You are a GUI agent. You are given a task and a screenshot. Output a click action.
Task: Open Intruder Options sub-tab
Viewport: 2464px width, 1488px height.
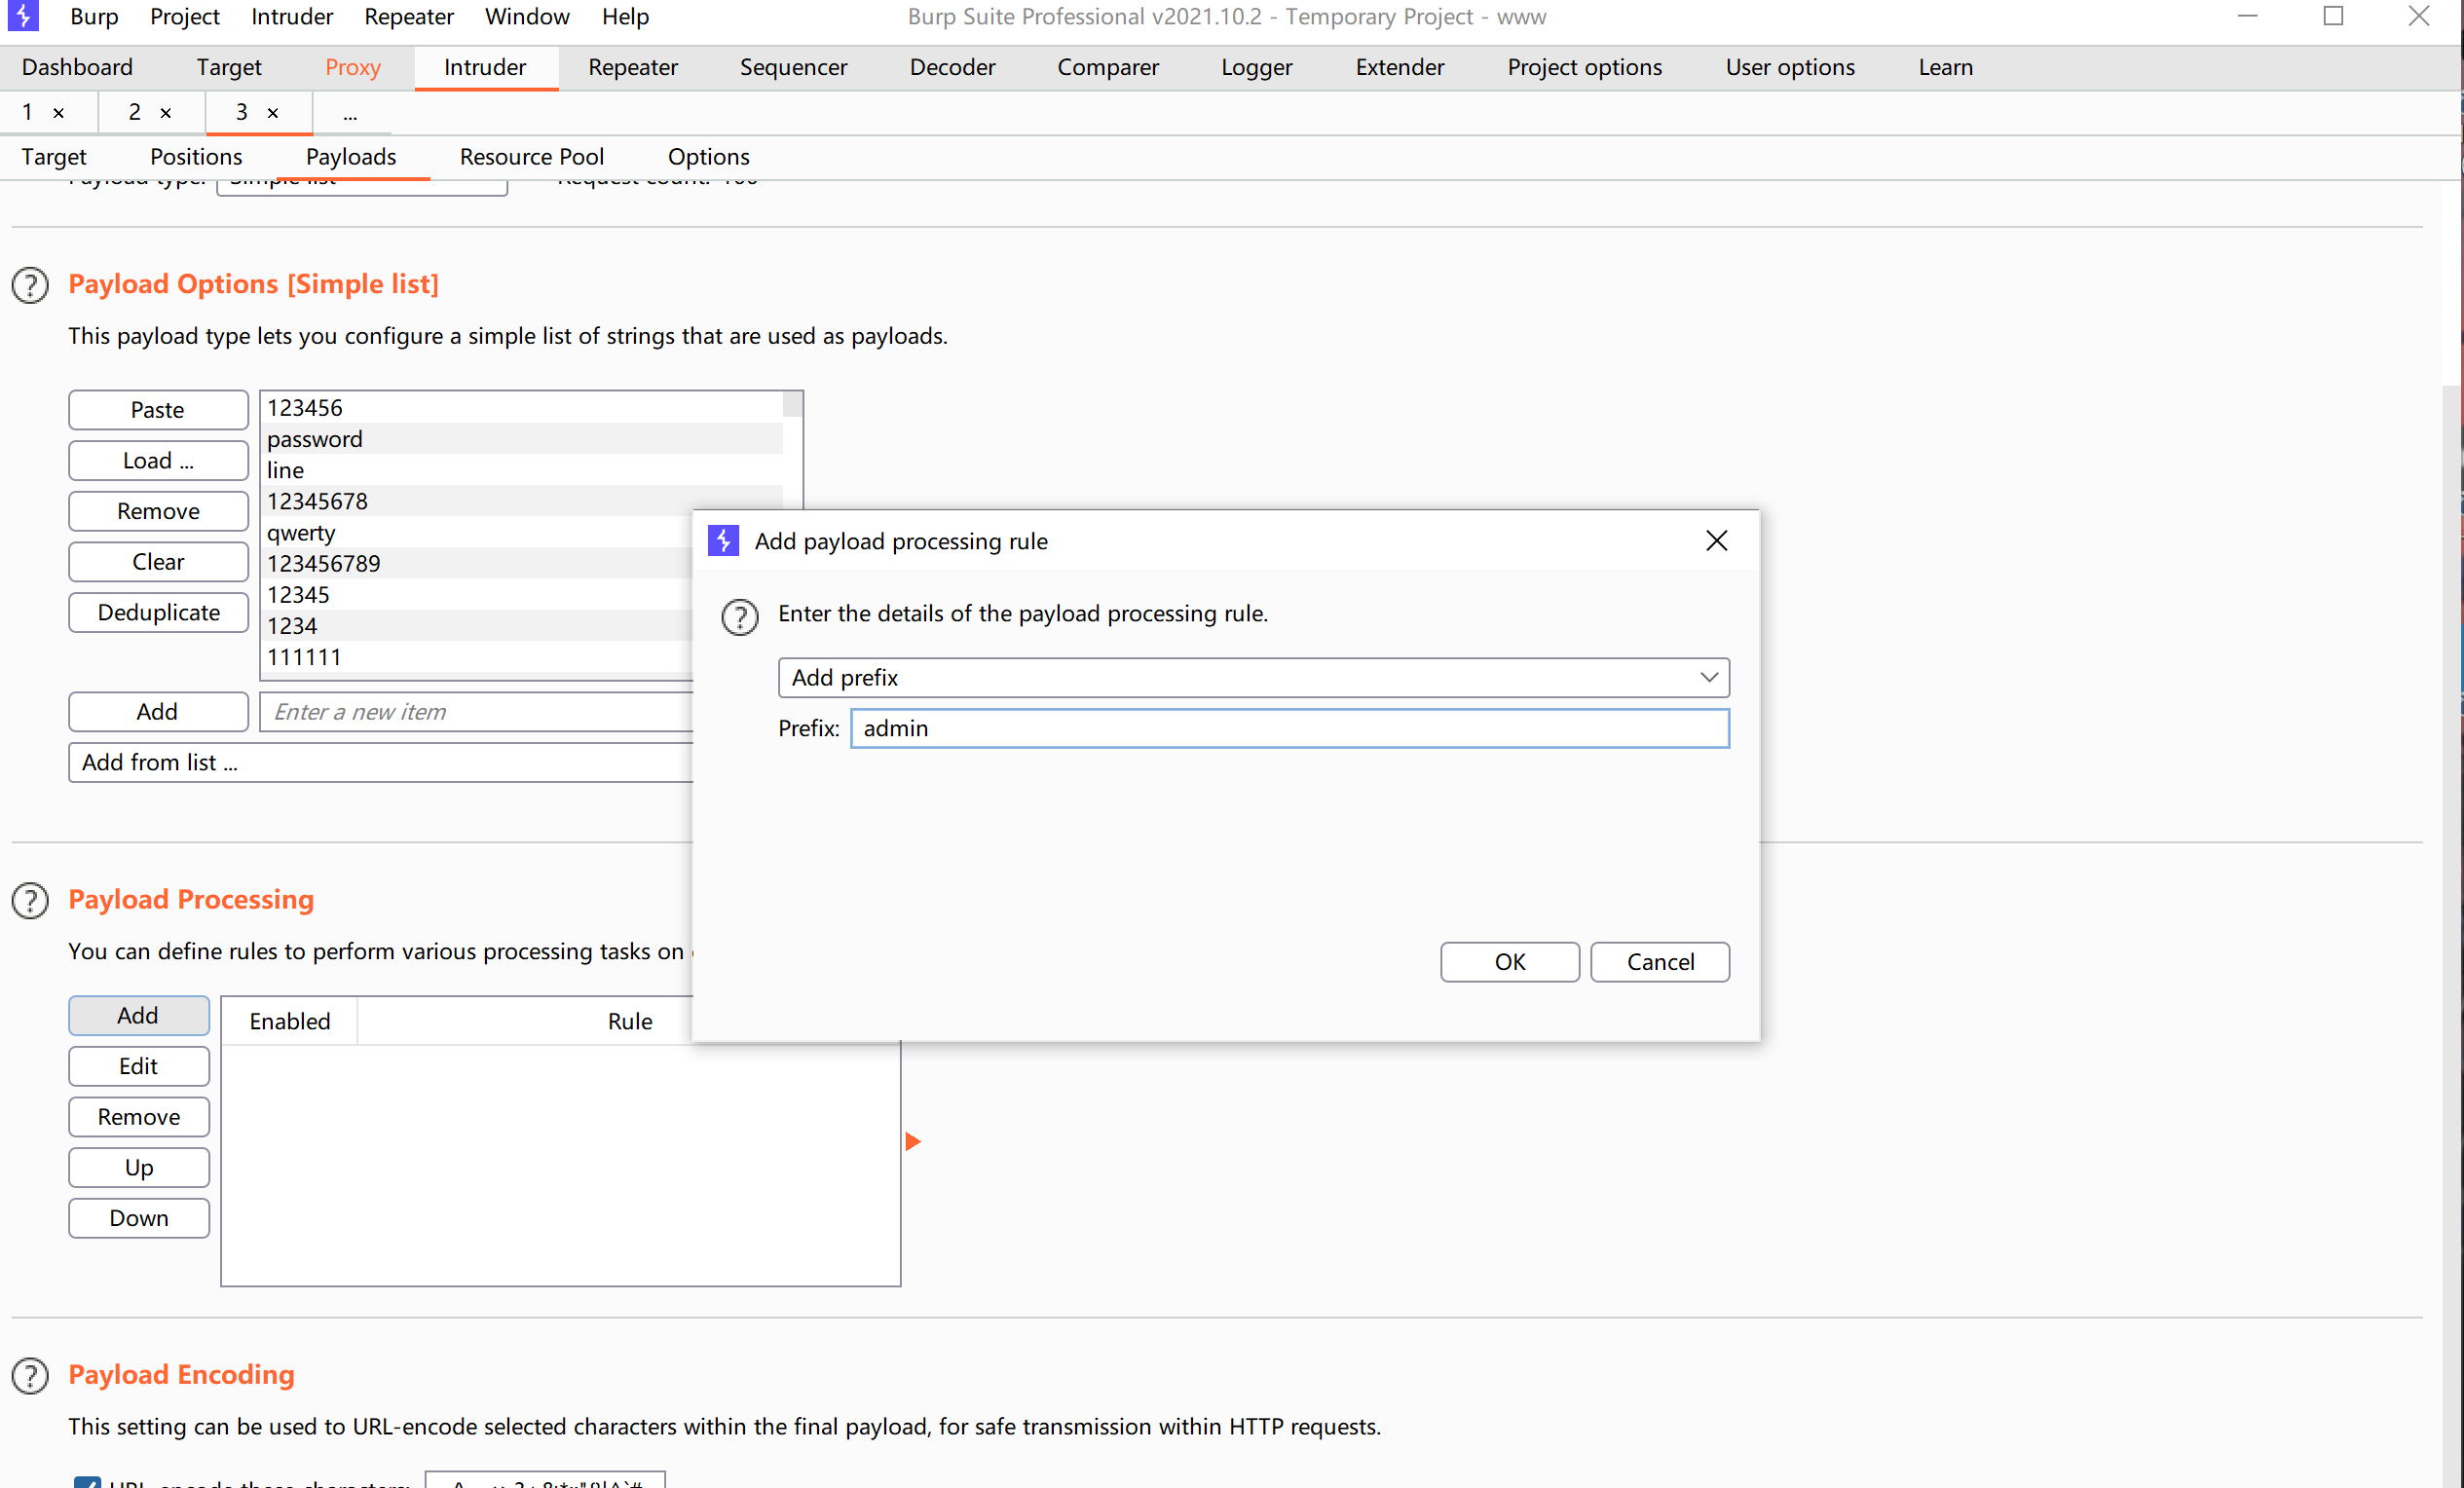pyautogui.click(x=709, y=157)
